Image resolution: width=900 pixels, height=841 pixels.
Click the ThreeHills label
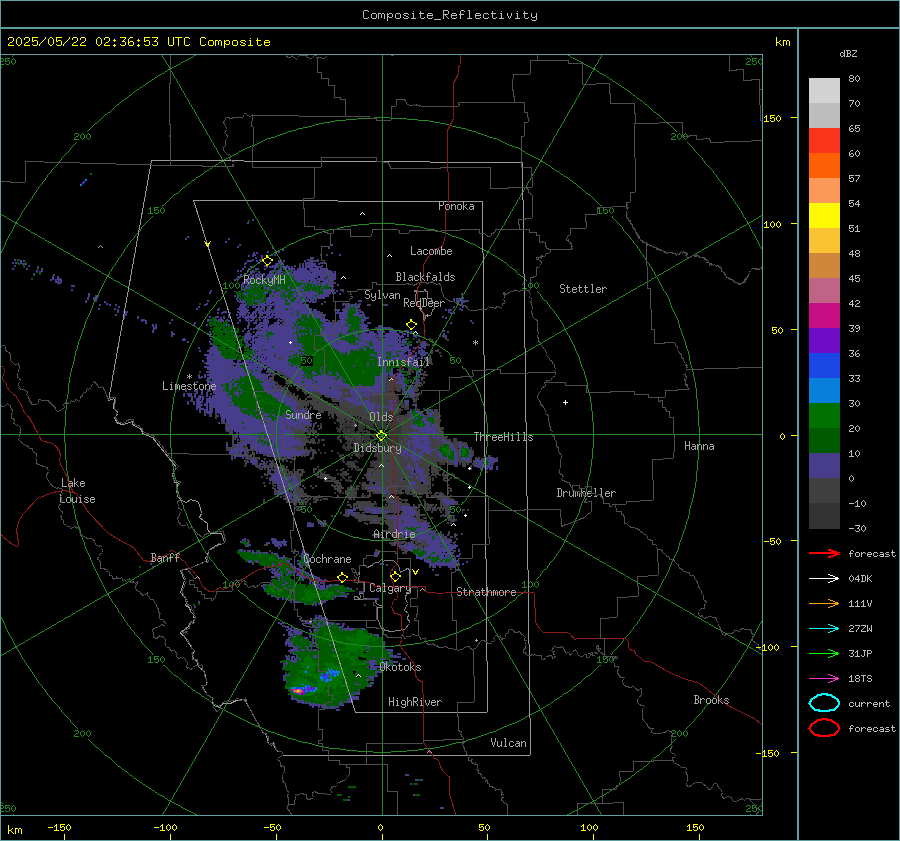[x=503, y=437]
